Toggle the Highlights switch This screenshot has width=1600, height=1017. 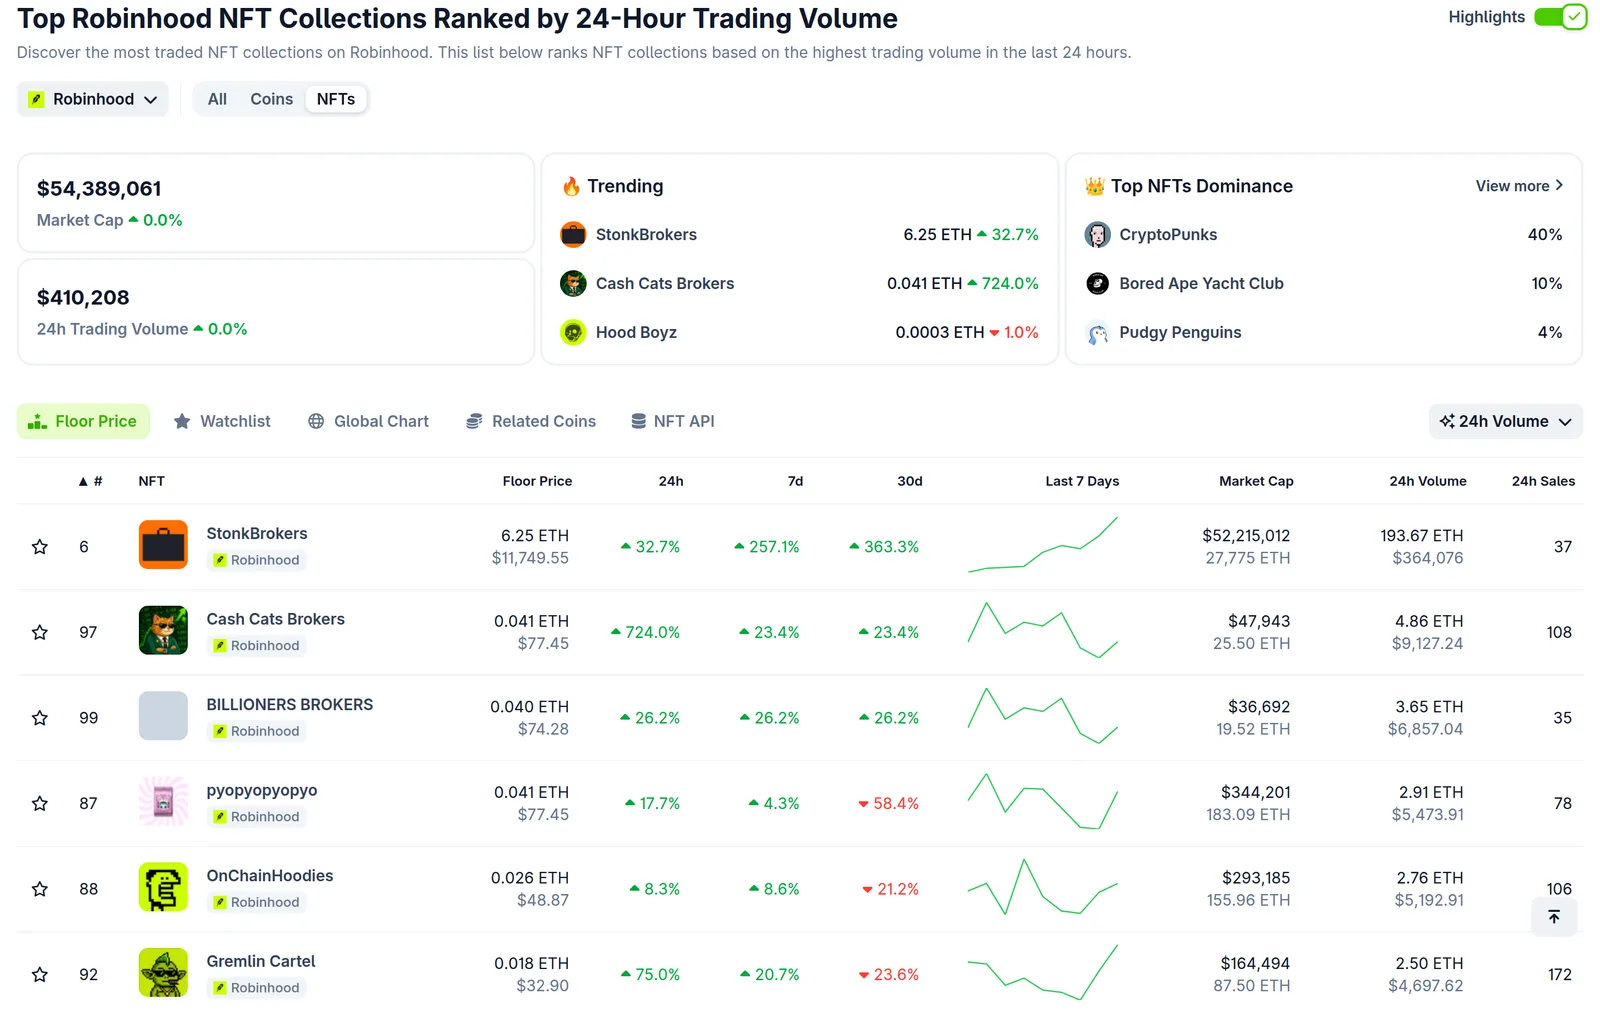(1560, 17)
